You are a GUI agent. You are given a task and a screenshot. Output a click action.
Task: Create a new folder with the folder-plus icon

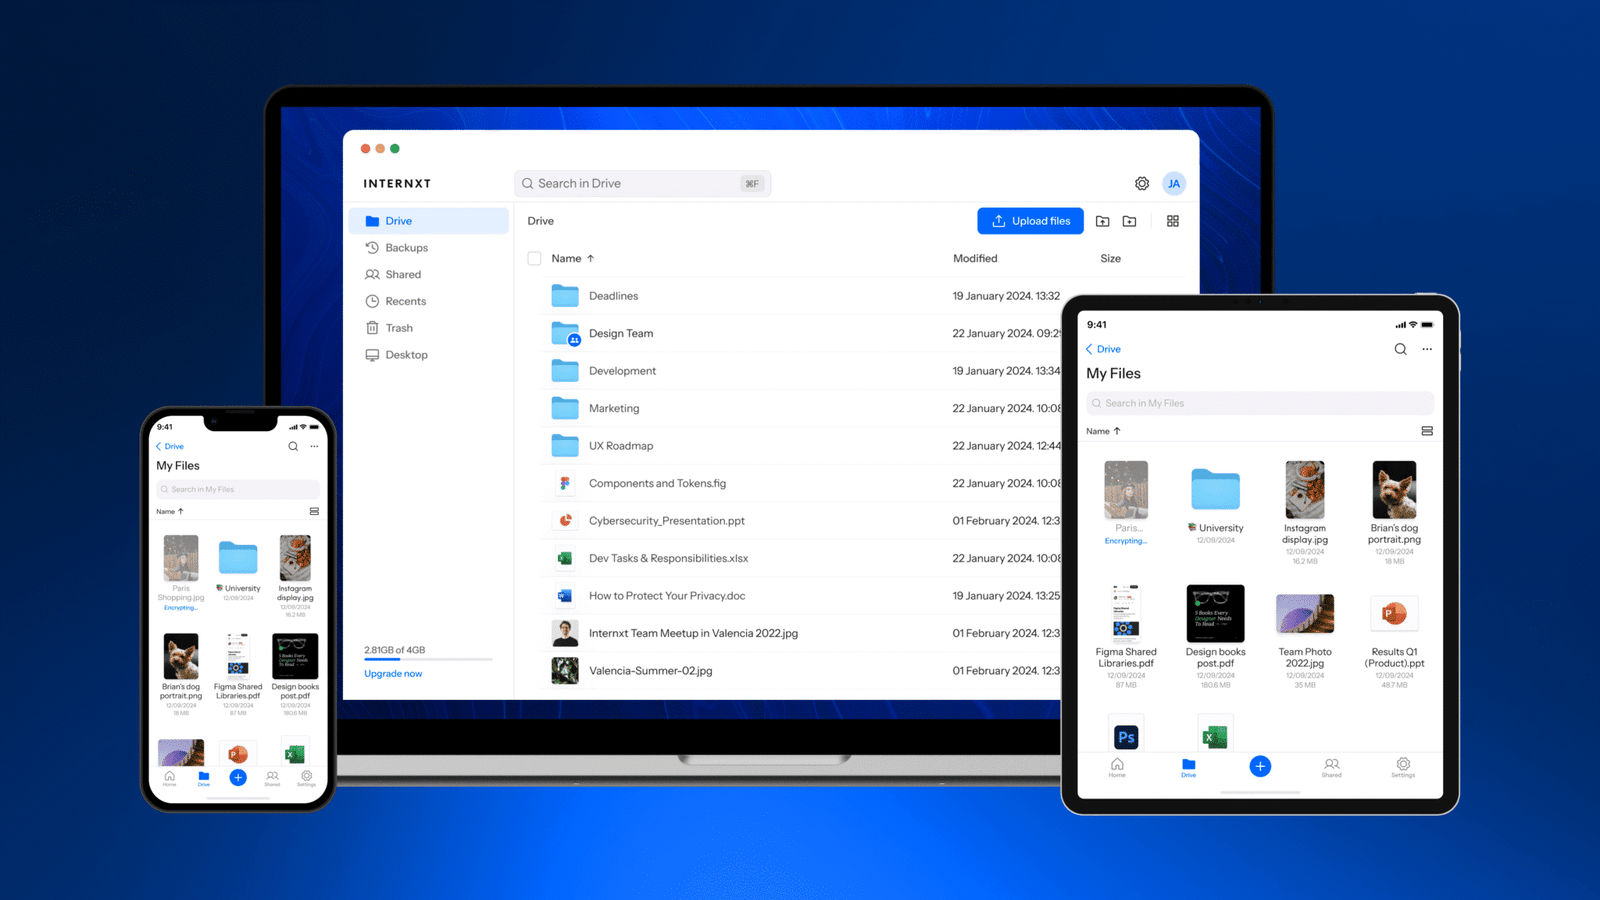(x=1128, y=221)
